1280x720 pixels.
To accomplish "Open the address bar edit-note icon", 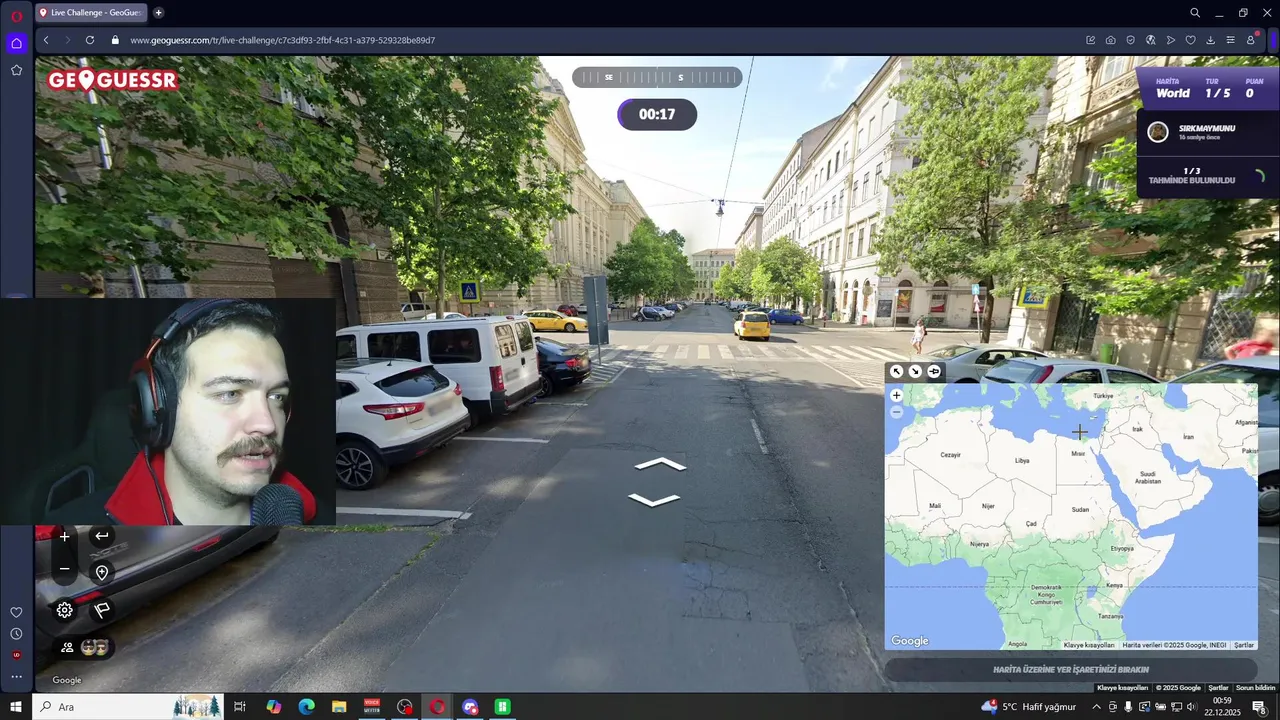I will [x=1090, y=40].
